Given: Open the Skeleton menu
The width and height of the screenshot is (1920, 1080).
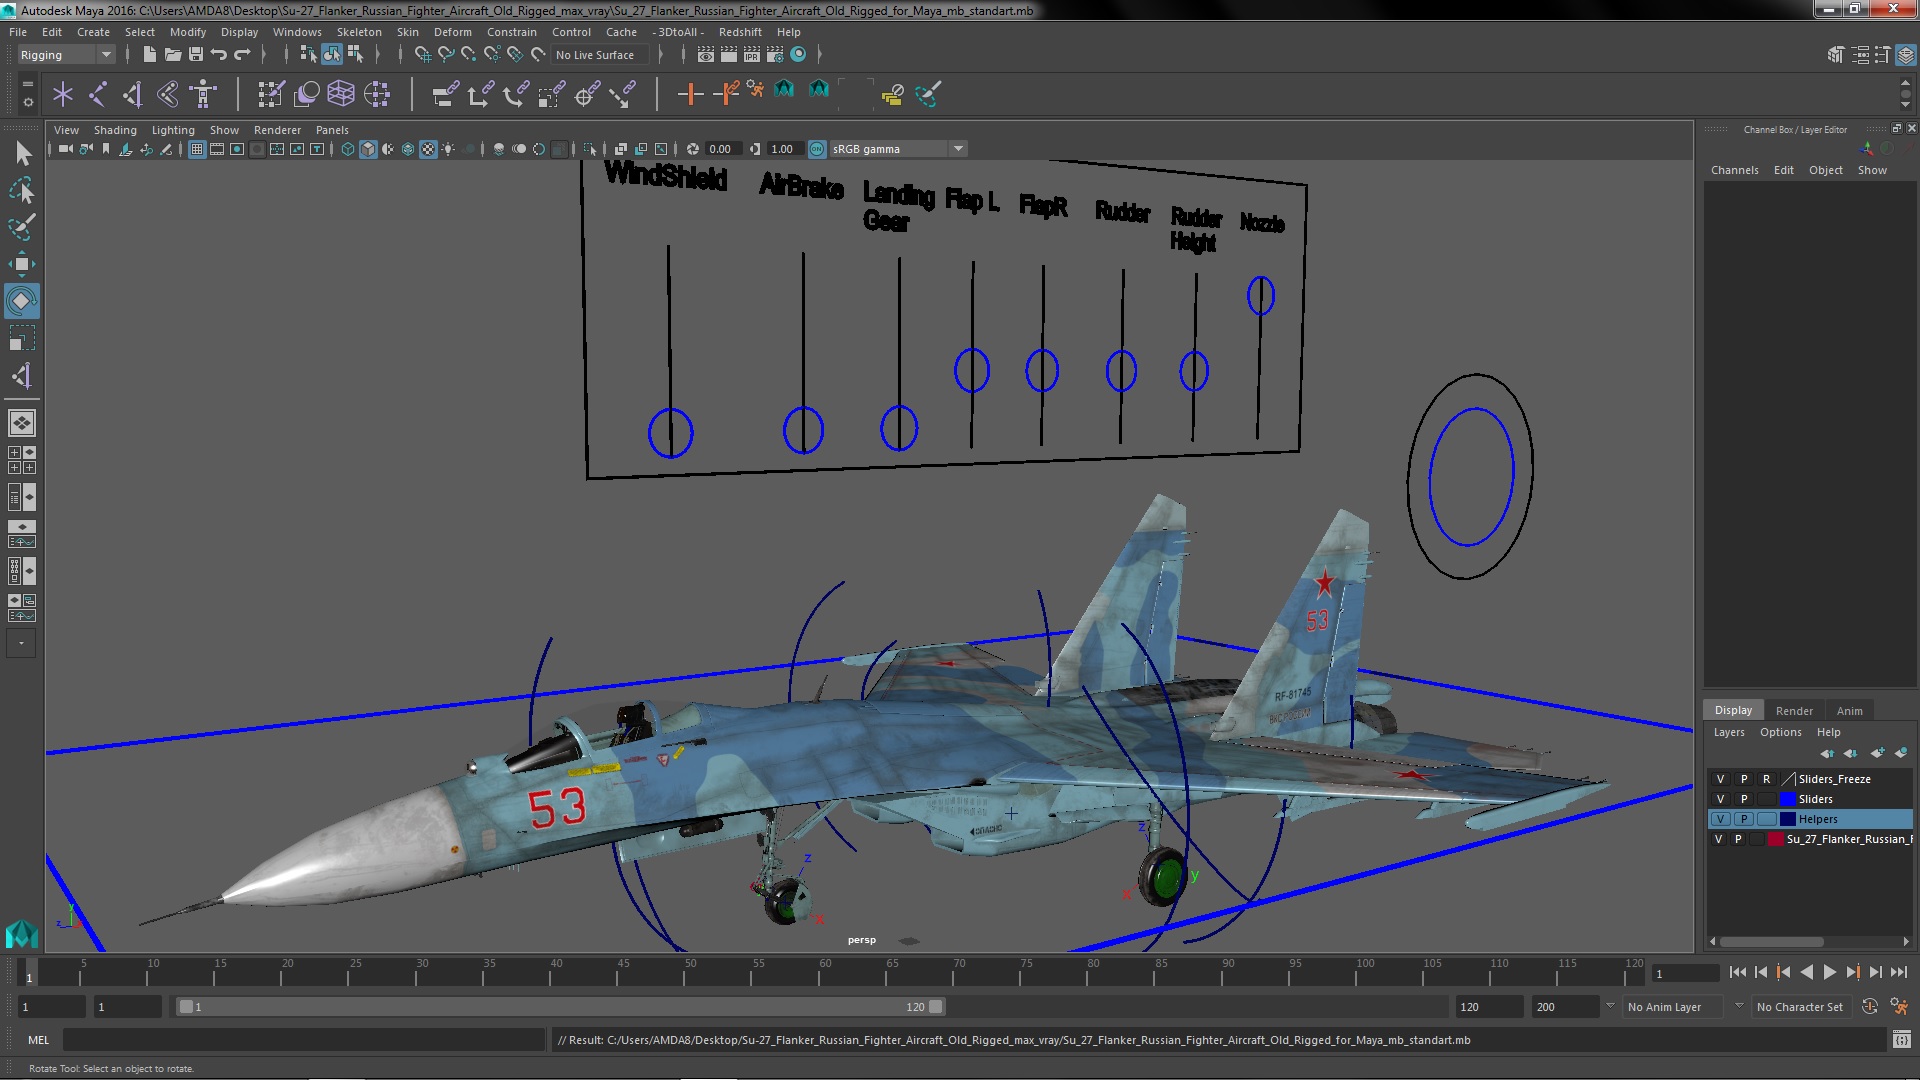Looking at the screenshot, I should pyautogui.click(x=358, y=32).
